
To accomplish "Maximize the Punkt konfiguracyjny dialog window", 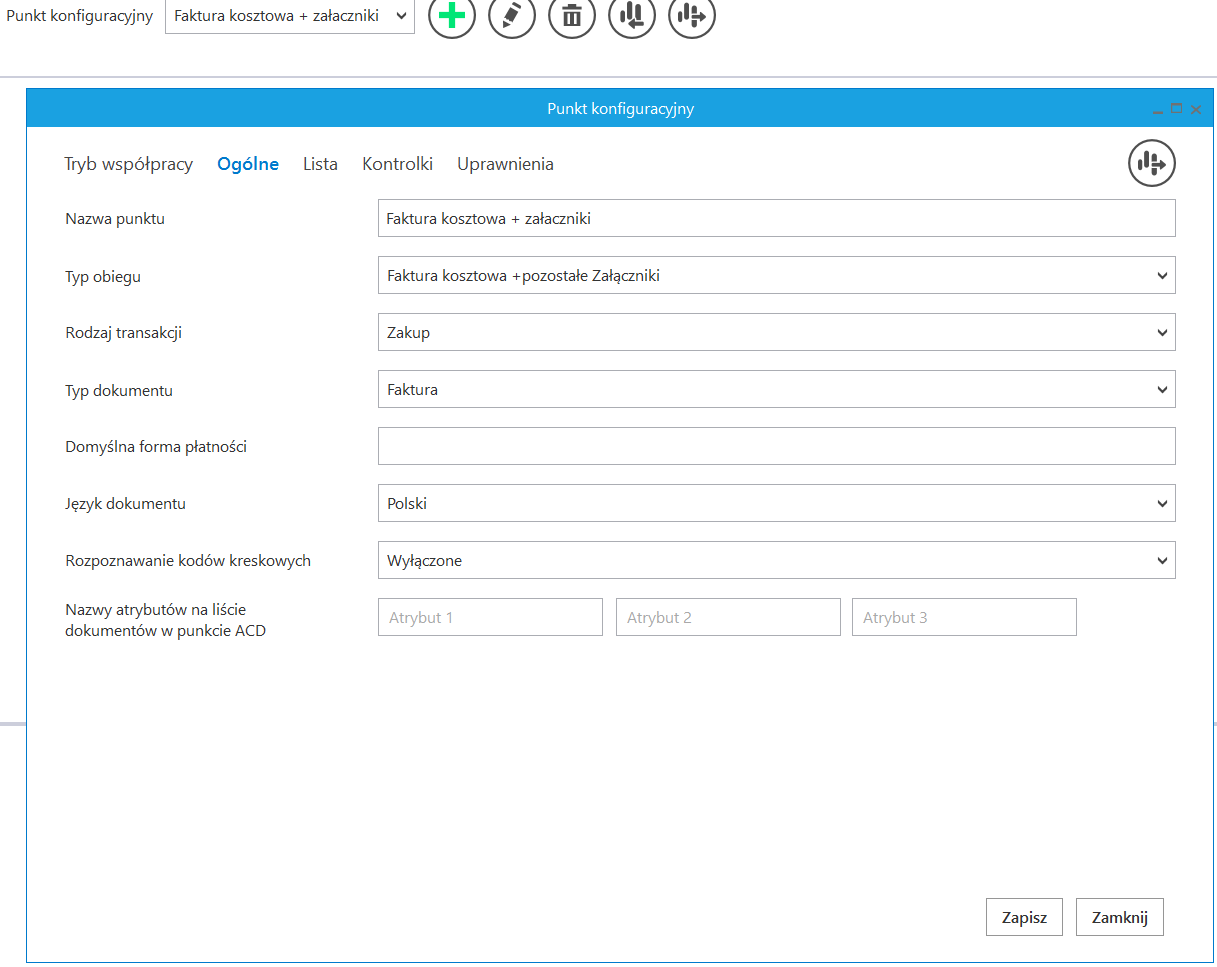I will click(1177, 109).
